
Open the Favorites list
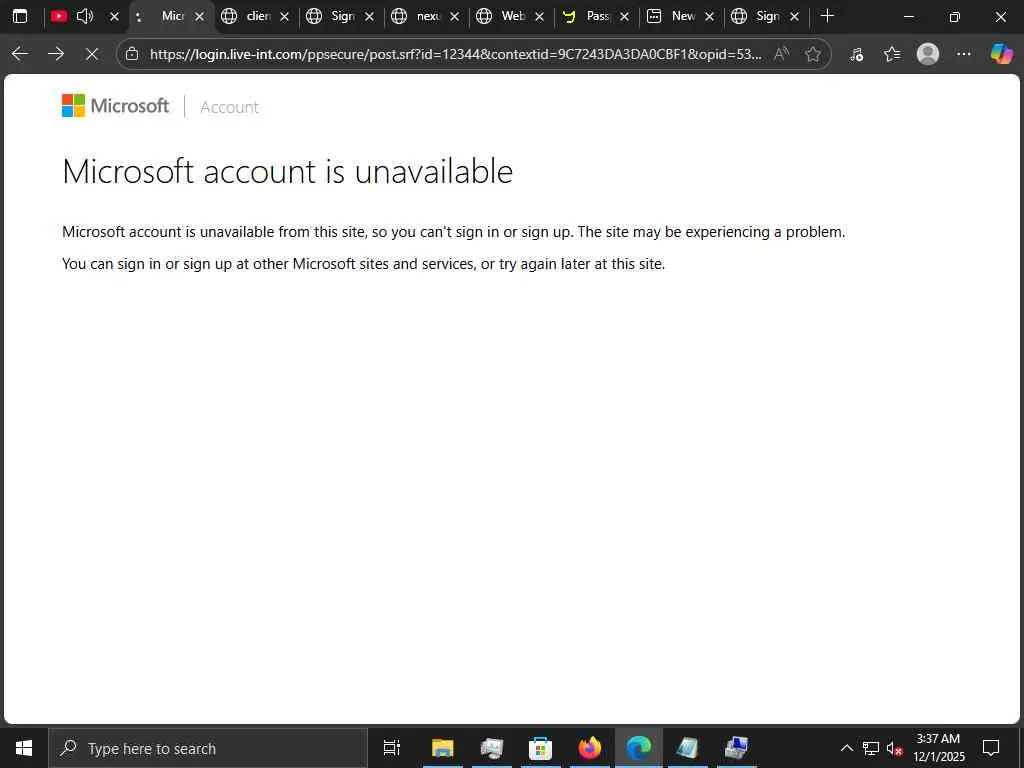coord(892,54)
